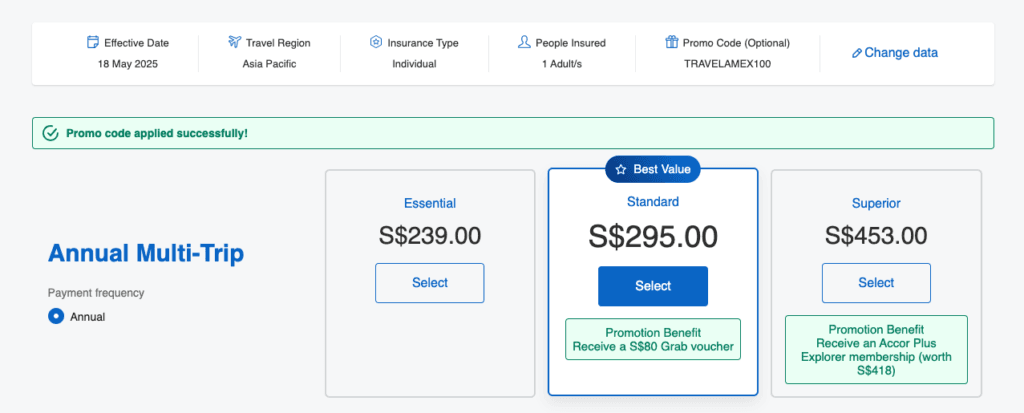
Task: Click the Effective Date calendar icon
Action: pyautogui.click(x=93, y=42)
